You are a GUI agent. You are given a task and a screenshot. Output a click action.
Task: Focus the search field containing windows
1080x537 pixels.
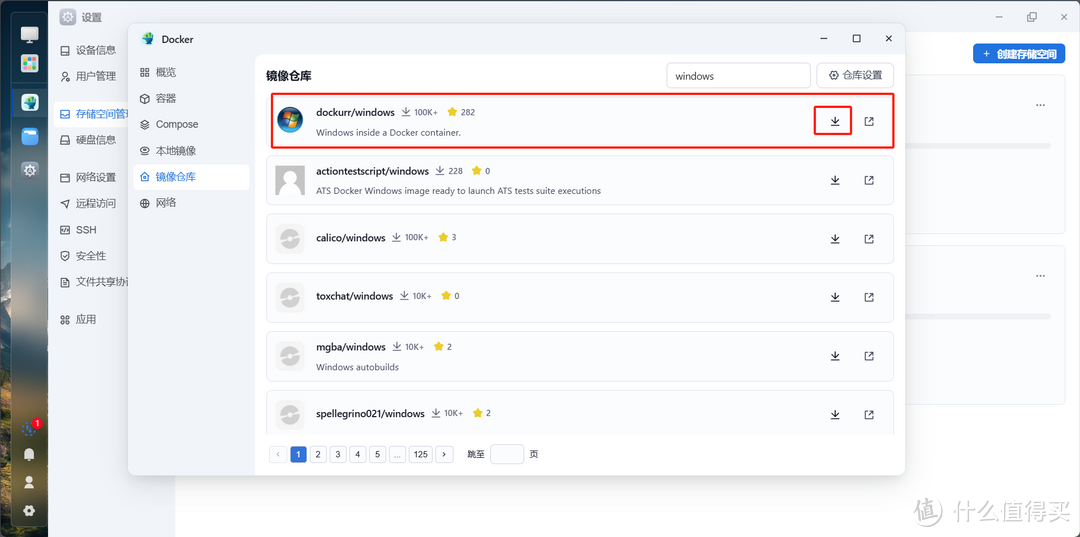coord(738,76)
